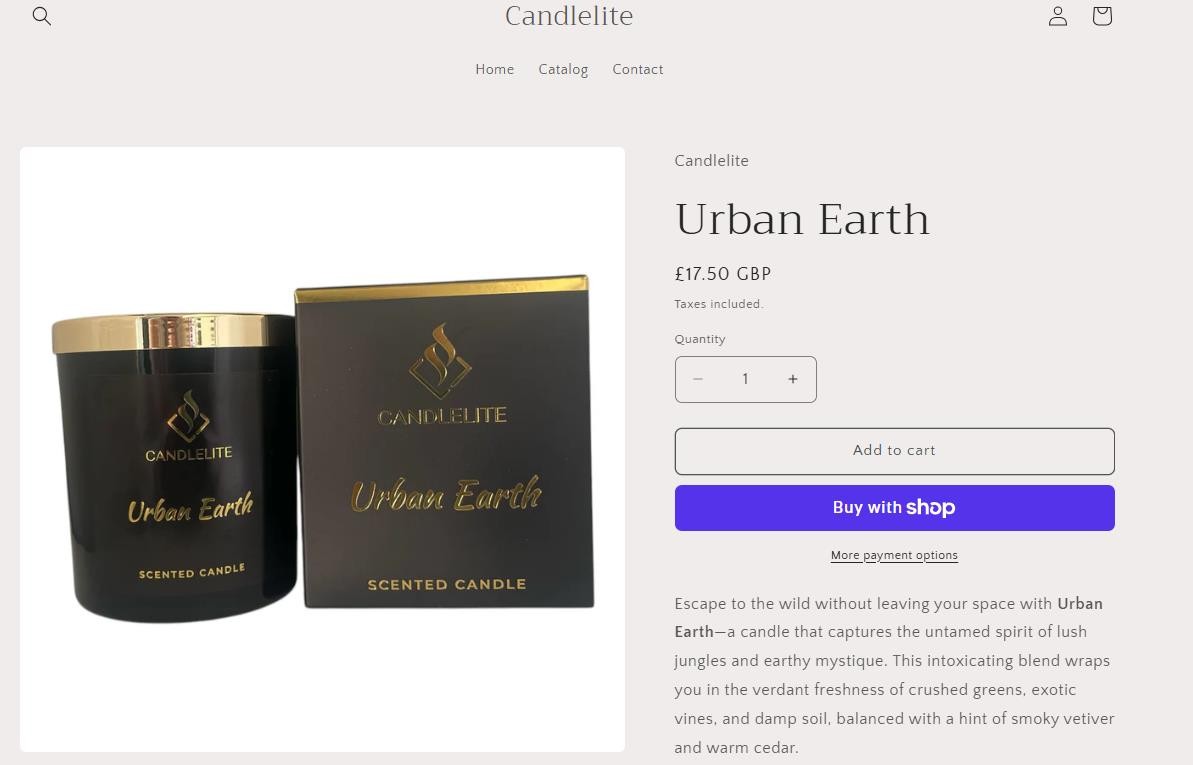Click the product description paragraph
Viewport: 1193px width, 765px height.
pos(894,675)
